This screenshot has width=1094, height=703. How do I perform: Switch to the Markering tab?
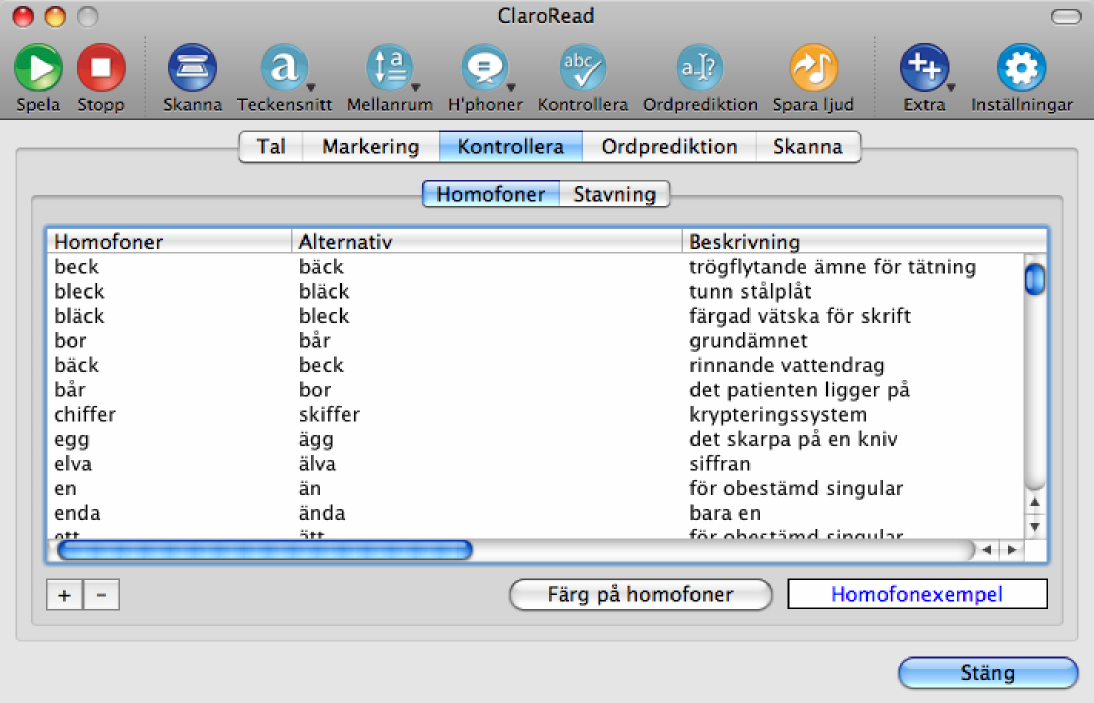coord(370,146)
